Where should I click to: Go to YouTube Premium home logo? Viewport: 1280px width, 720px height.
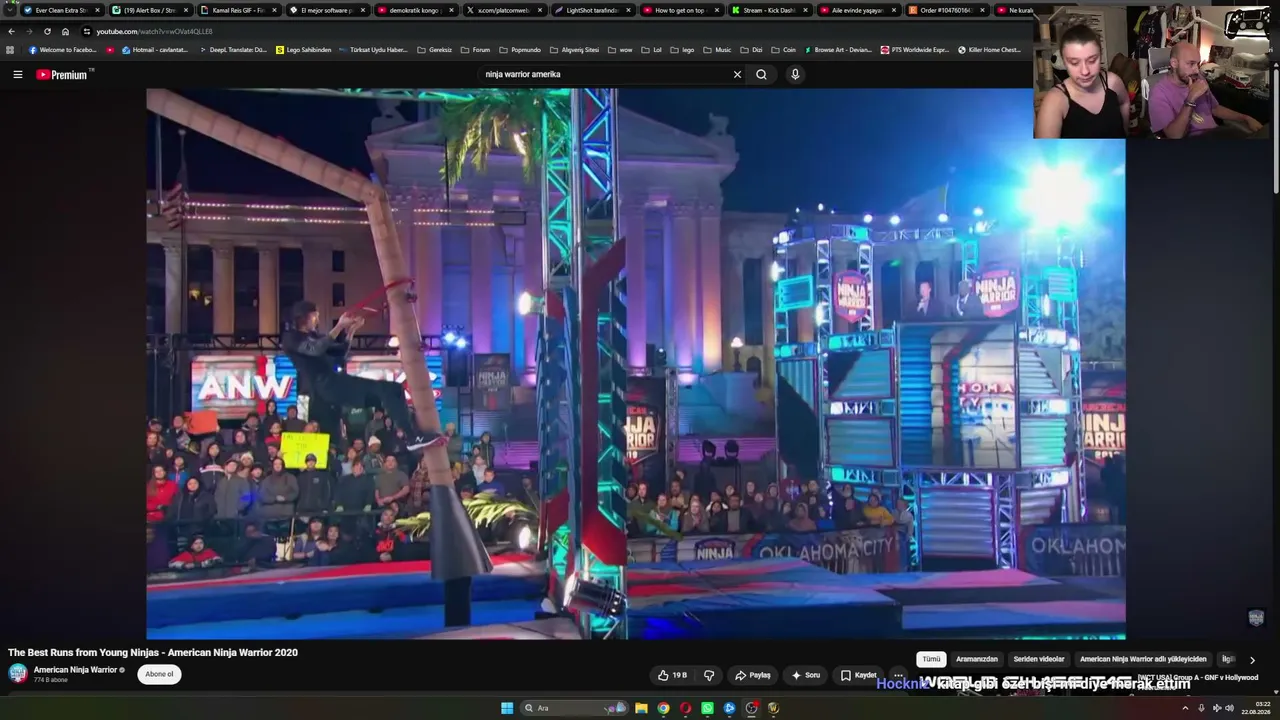pos(62,74)
